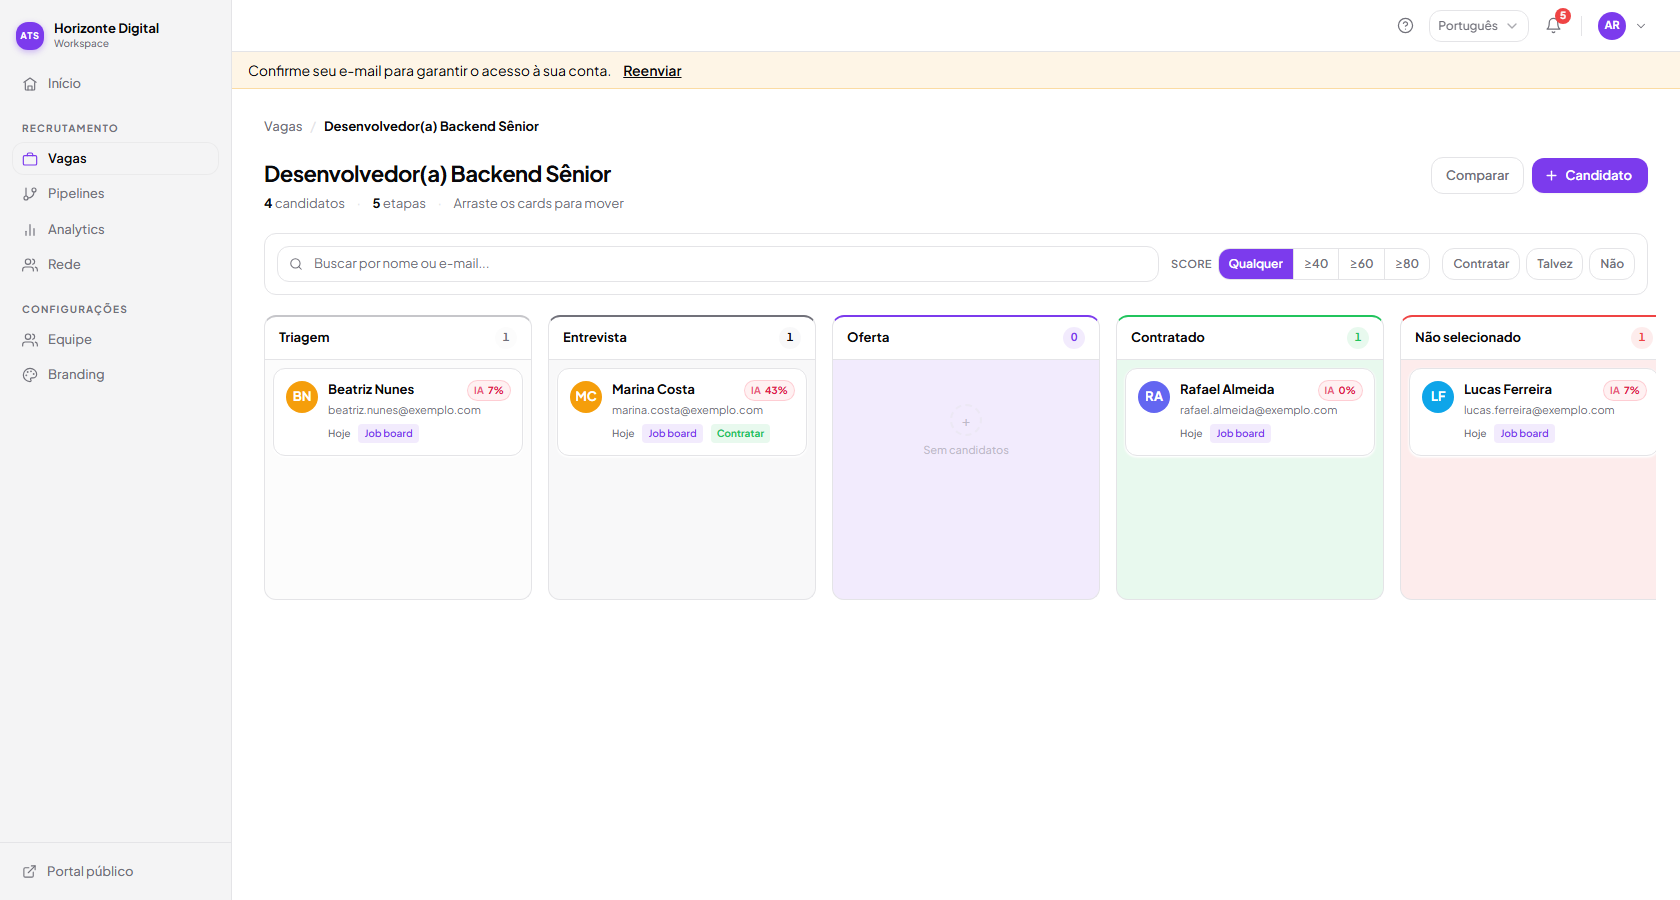This screenshot has width=1680, height=900.
Task: Click marina.costa@exemplo.com email
Action: pyautogui.click(x=687, y=410)
